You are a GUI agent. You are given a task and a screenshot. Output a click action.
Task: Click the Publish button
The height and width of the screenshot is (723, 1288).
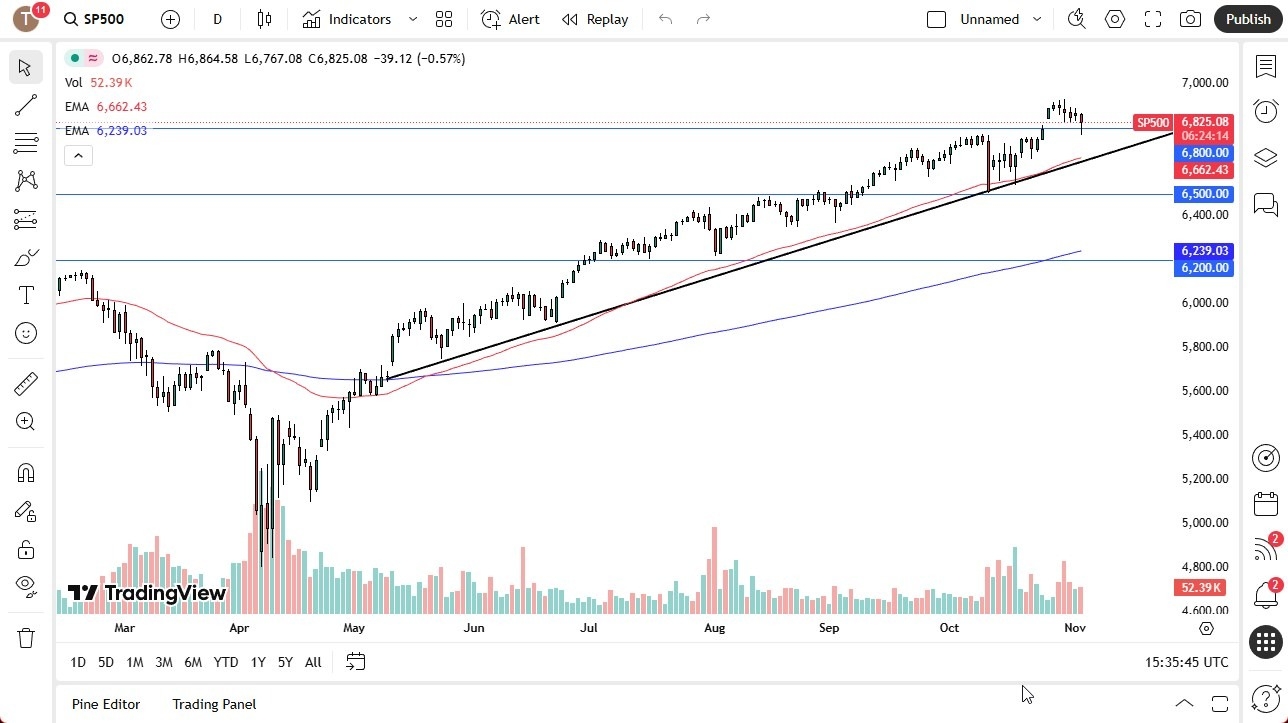pyautogui.click(x=1247, y=18)
